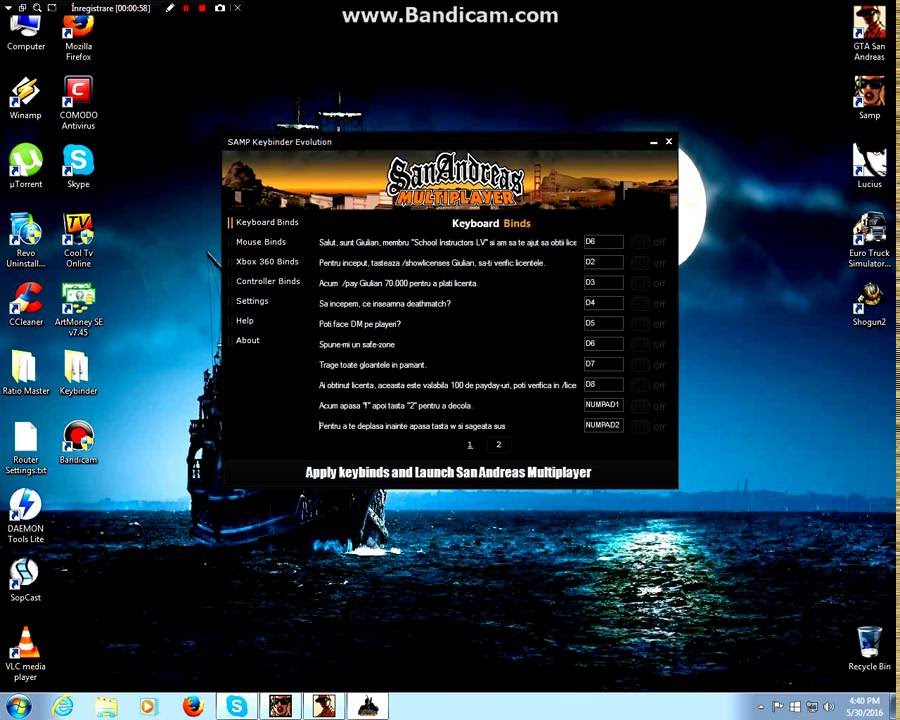Go to keybinds page 2

pyautogui.click(x=499, y=444)
